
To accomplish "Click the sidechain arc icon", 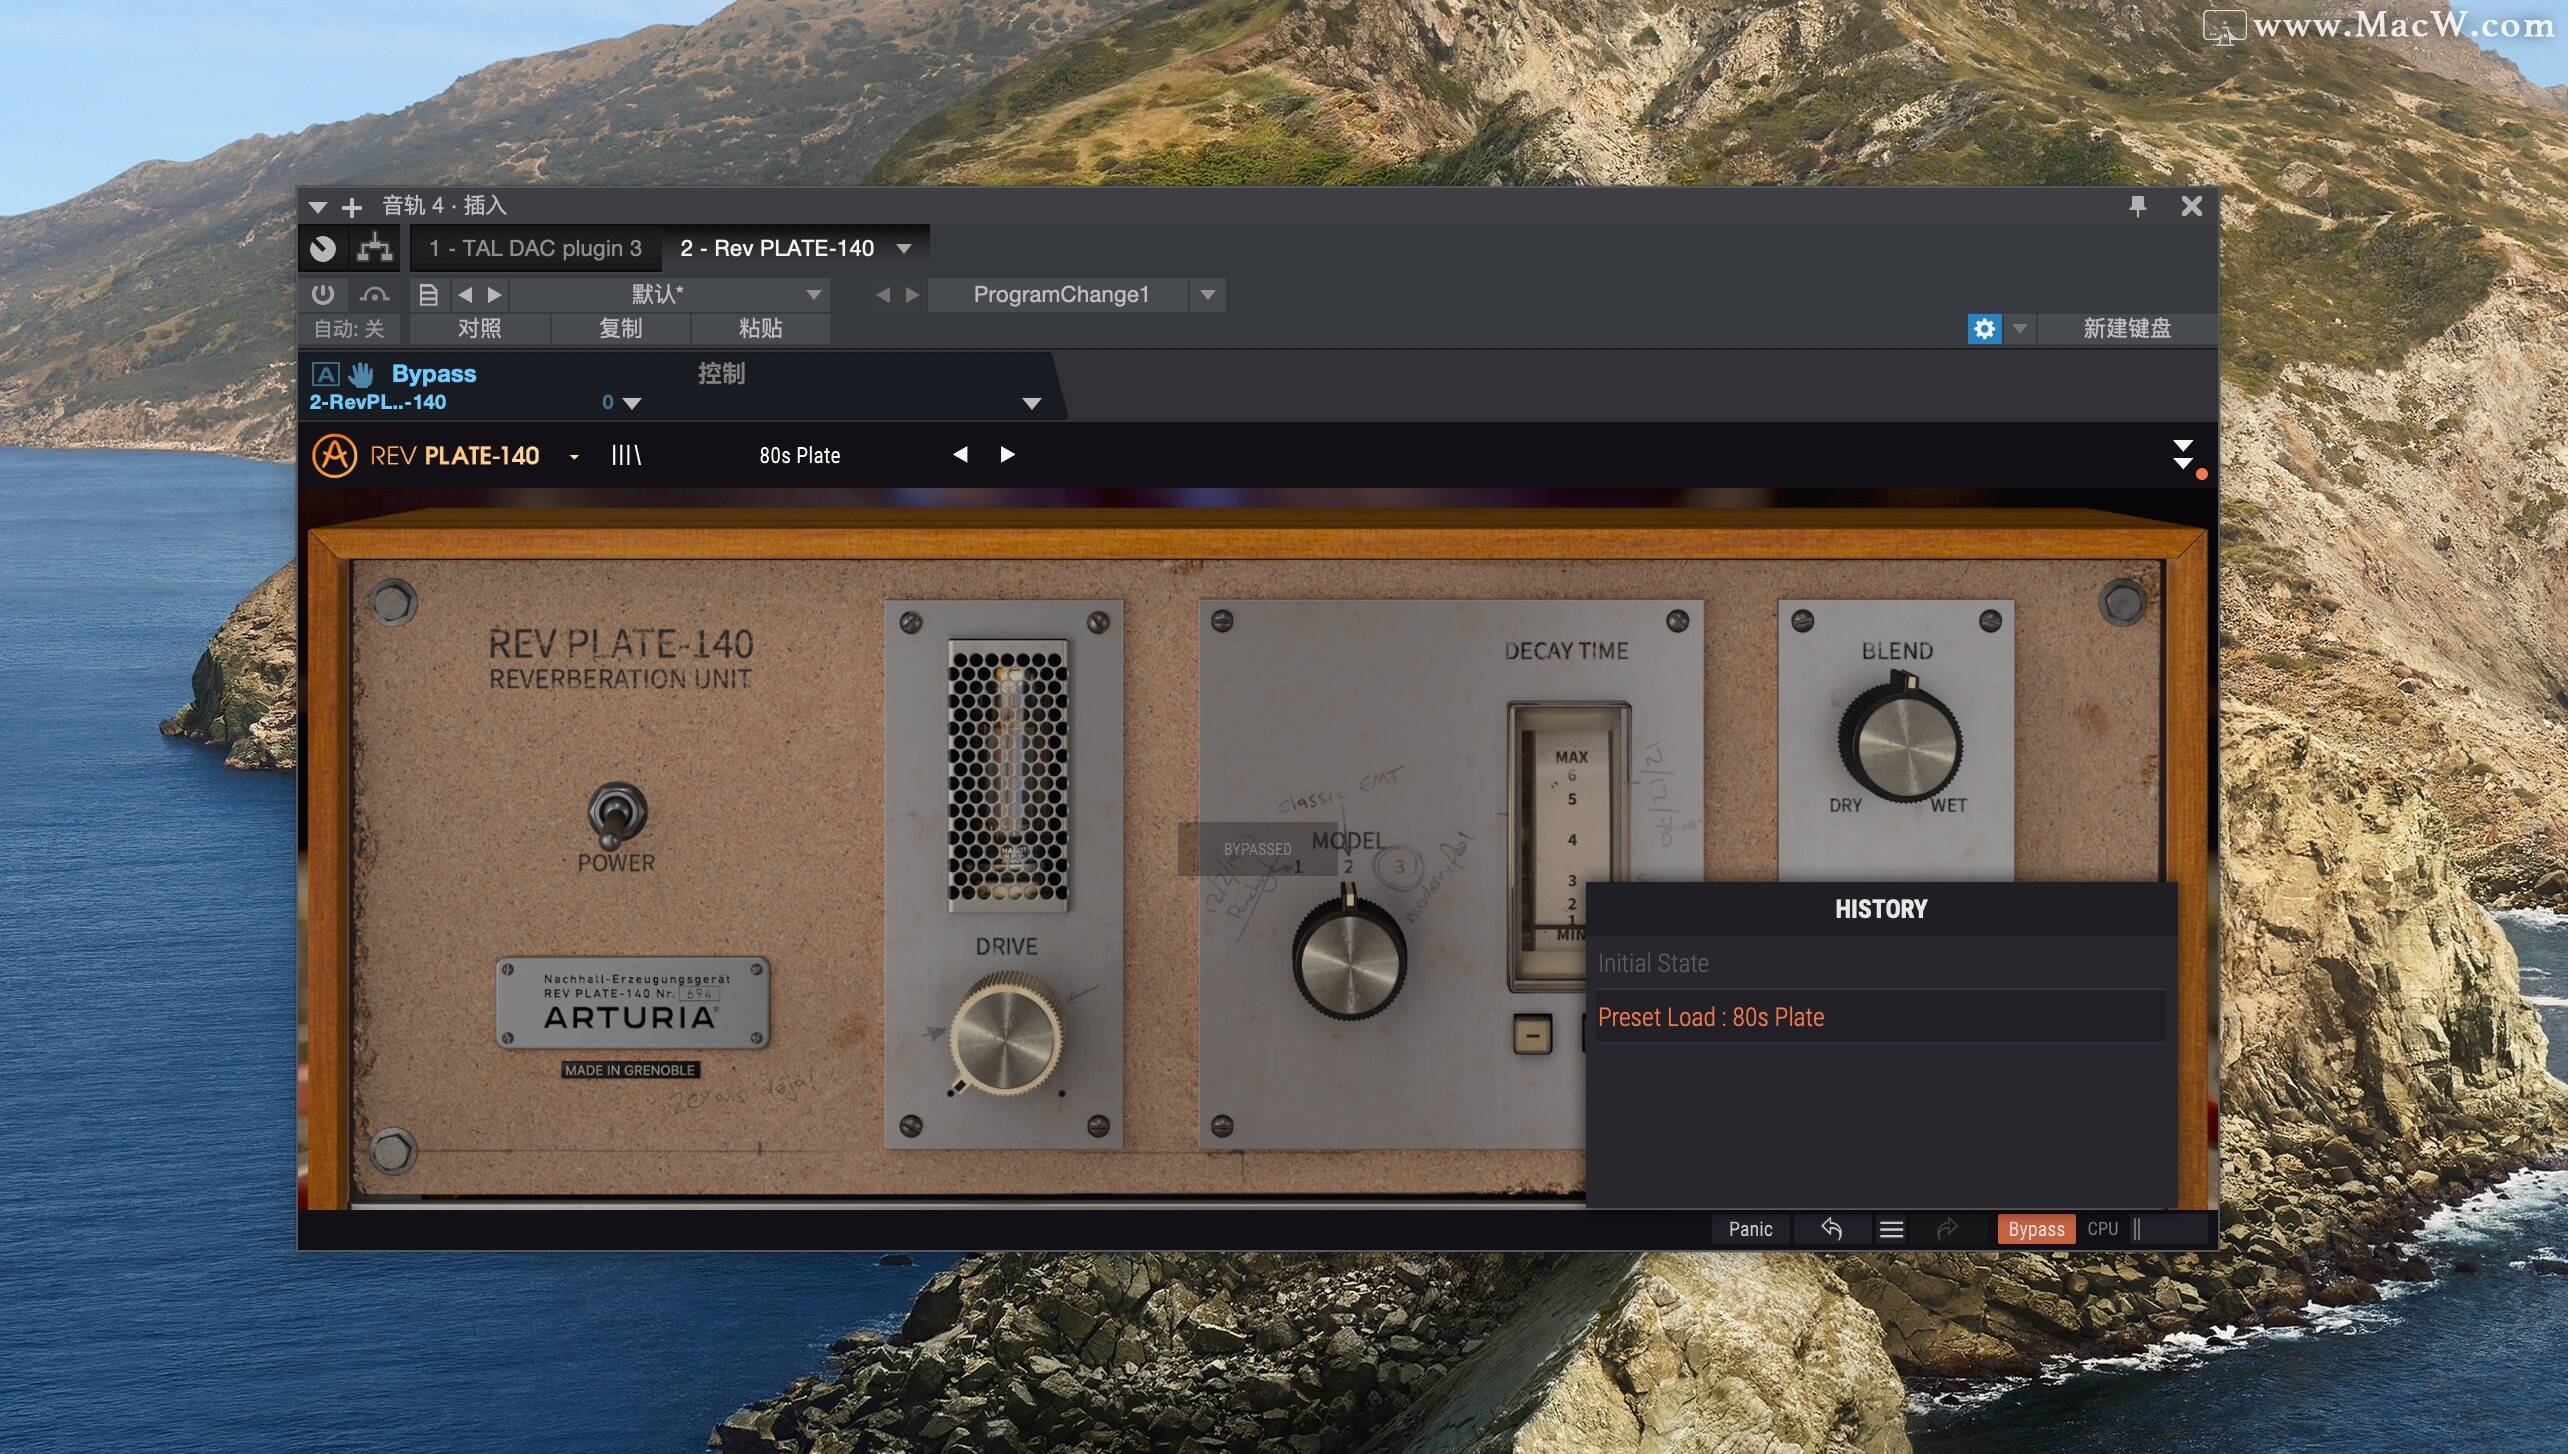I will point(375,294).
